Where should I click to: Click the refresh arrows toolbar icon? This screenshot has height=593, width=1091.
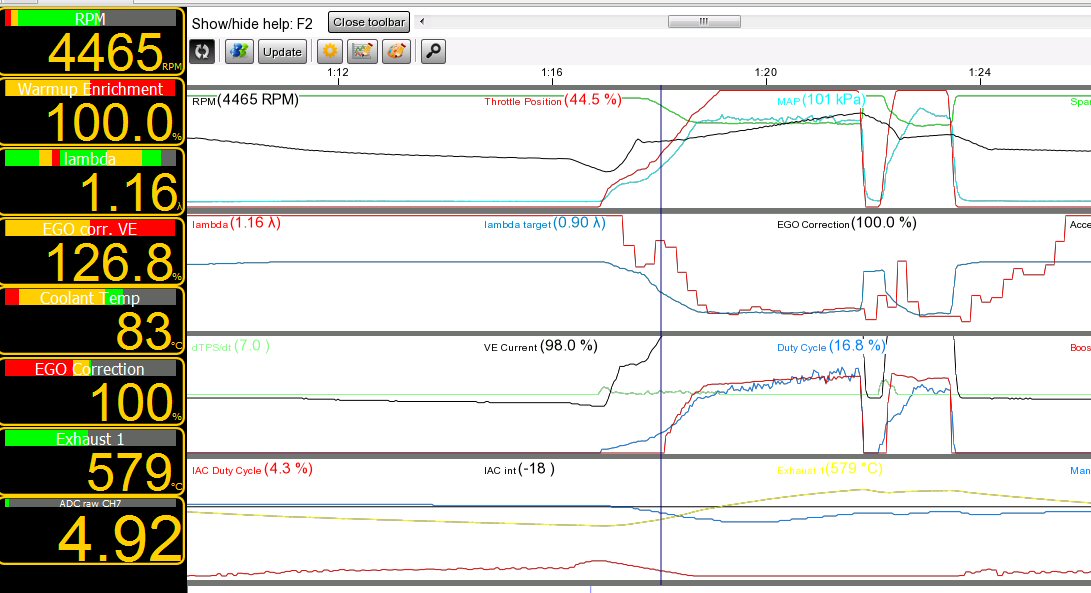(202, 52)
